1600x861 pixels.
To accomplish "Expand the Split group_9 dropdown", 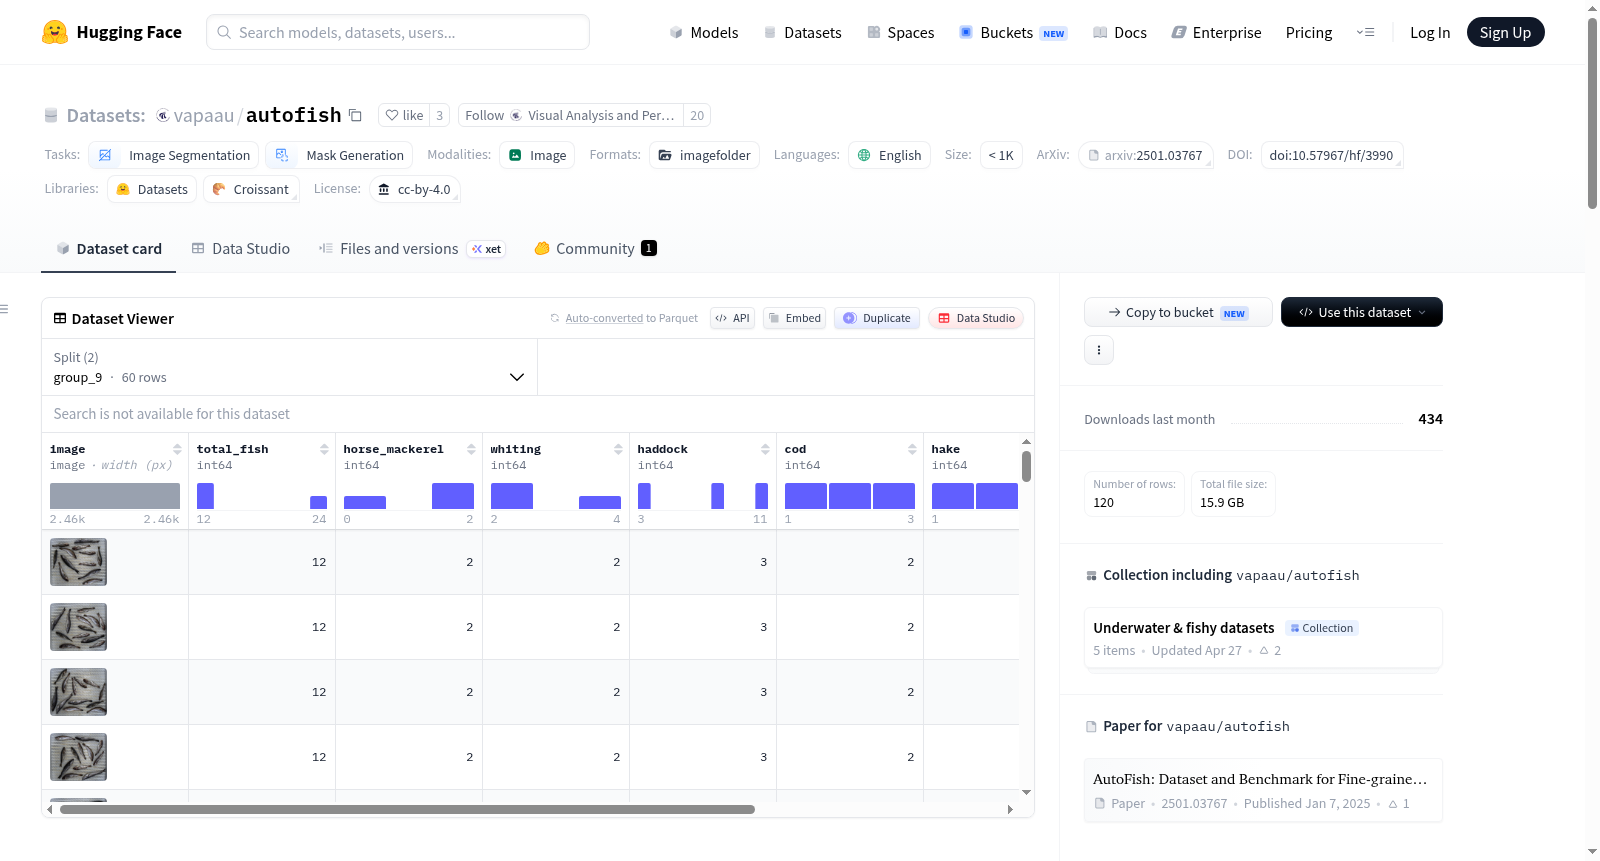I will pyautogui.click(x=290, y=367).
